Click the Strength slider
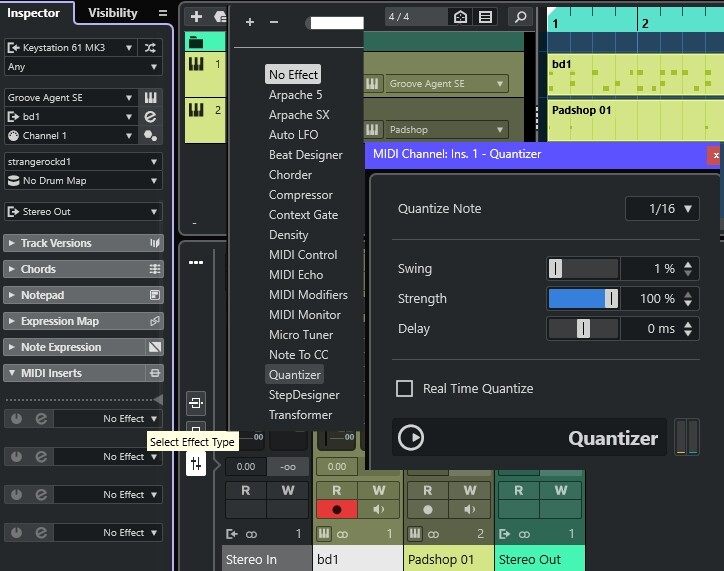 [583, 299]
